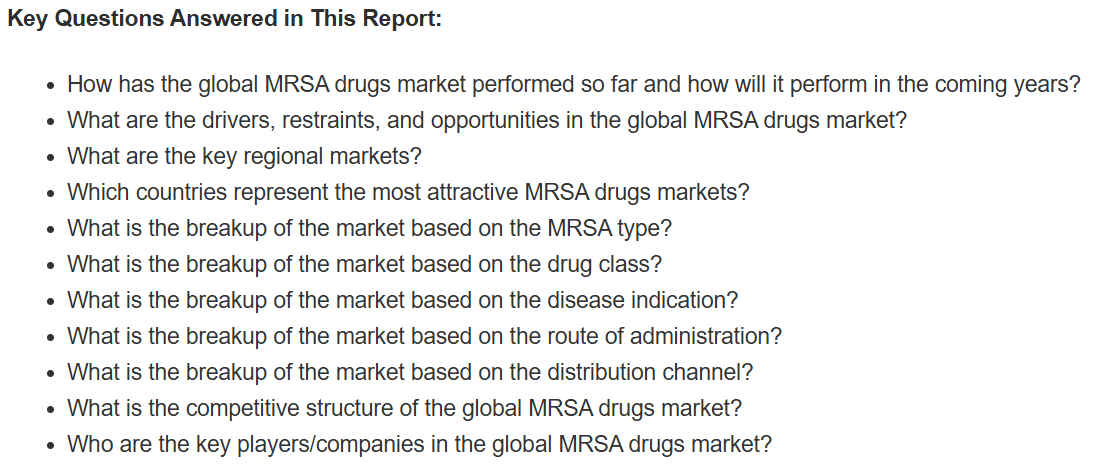The image size is (1093, 473).
Task: Click bullet dot beside route of administration question
Action: tap(50, 339)
